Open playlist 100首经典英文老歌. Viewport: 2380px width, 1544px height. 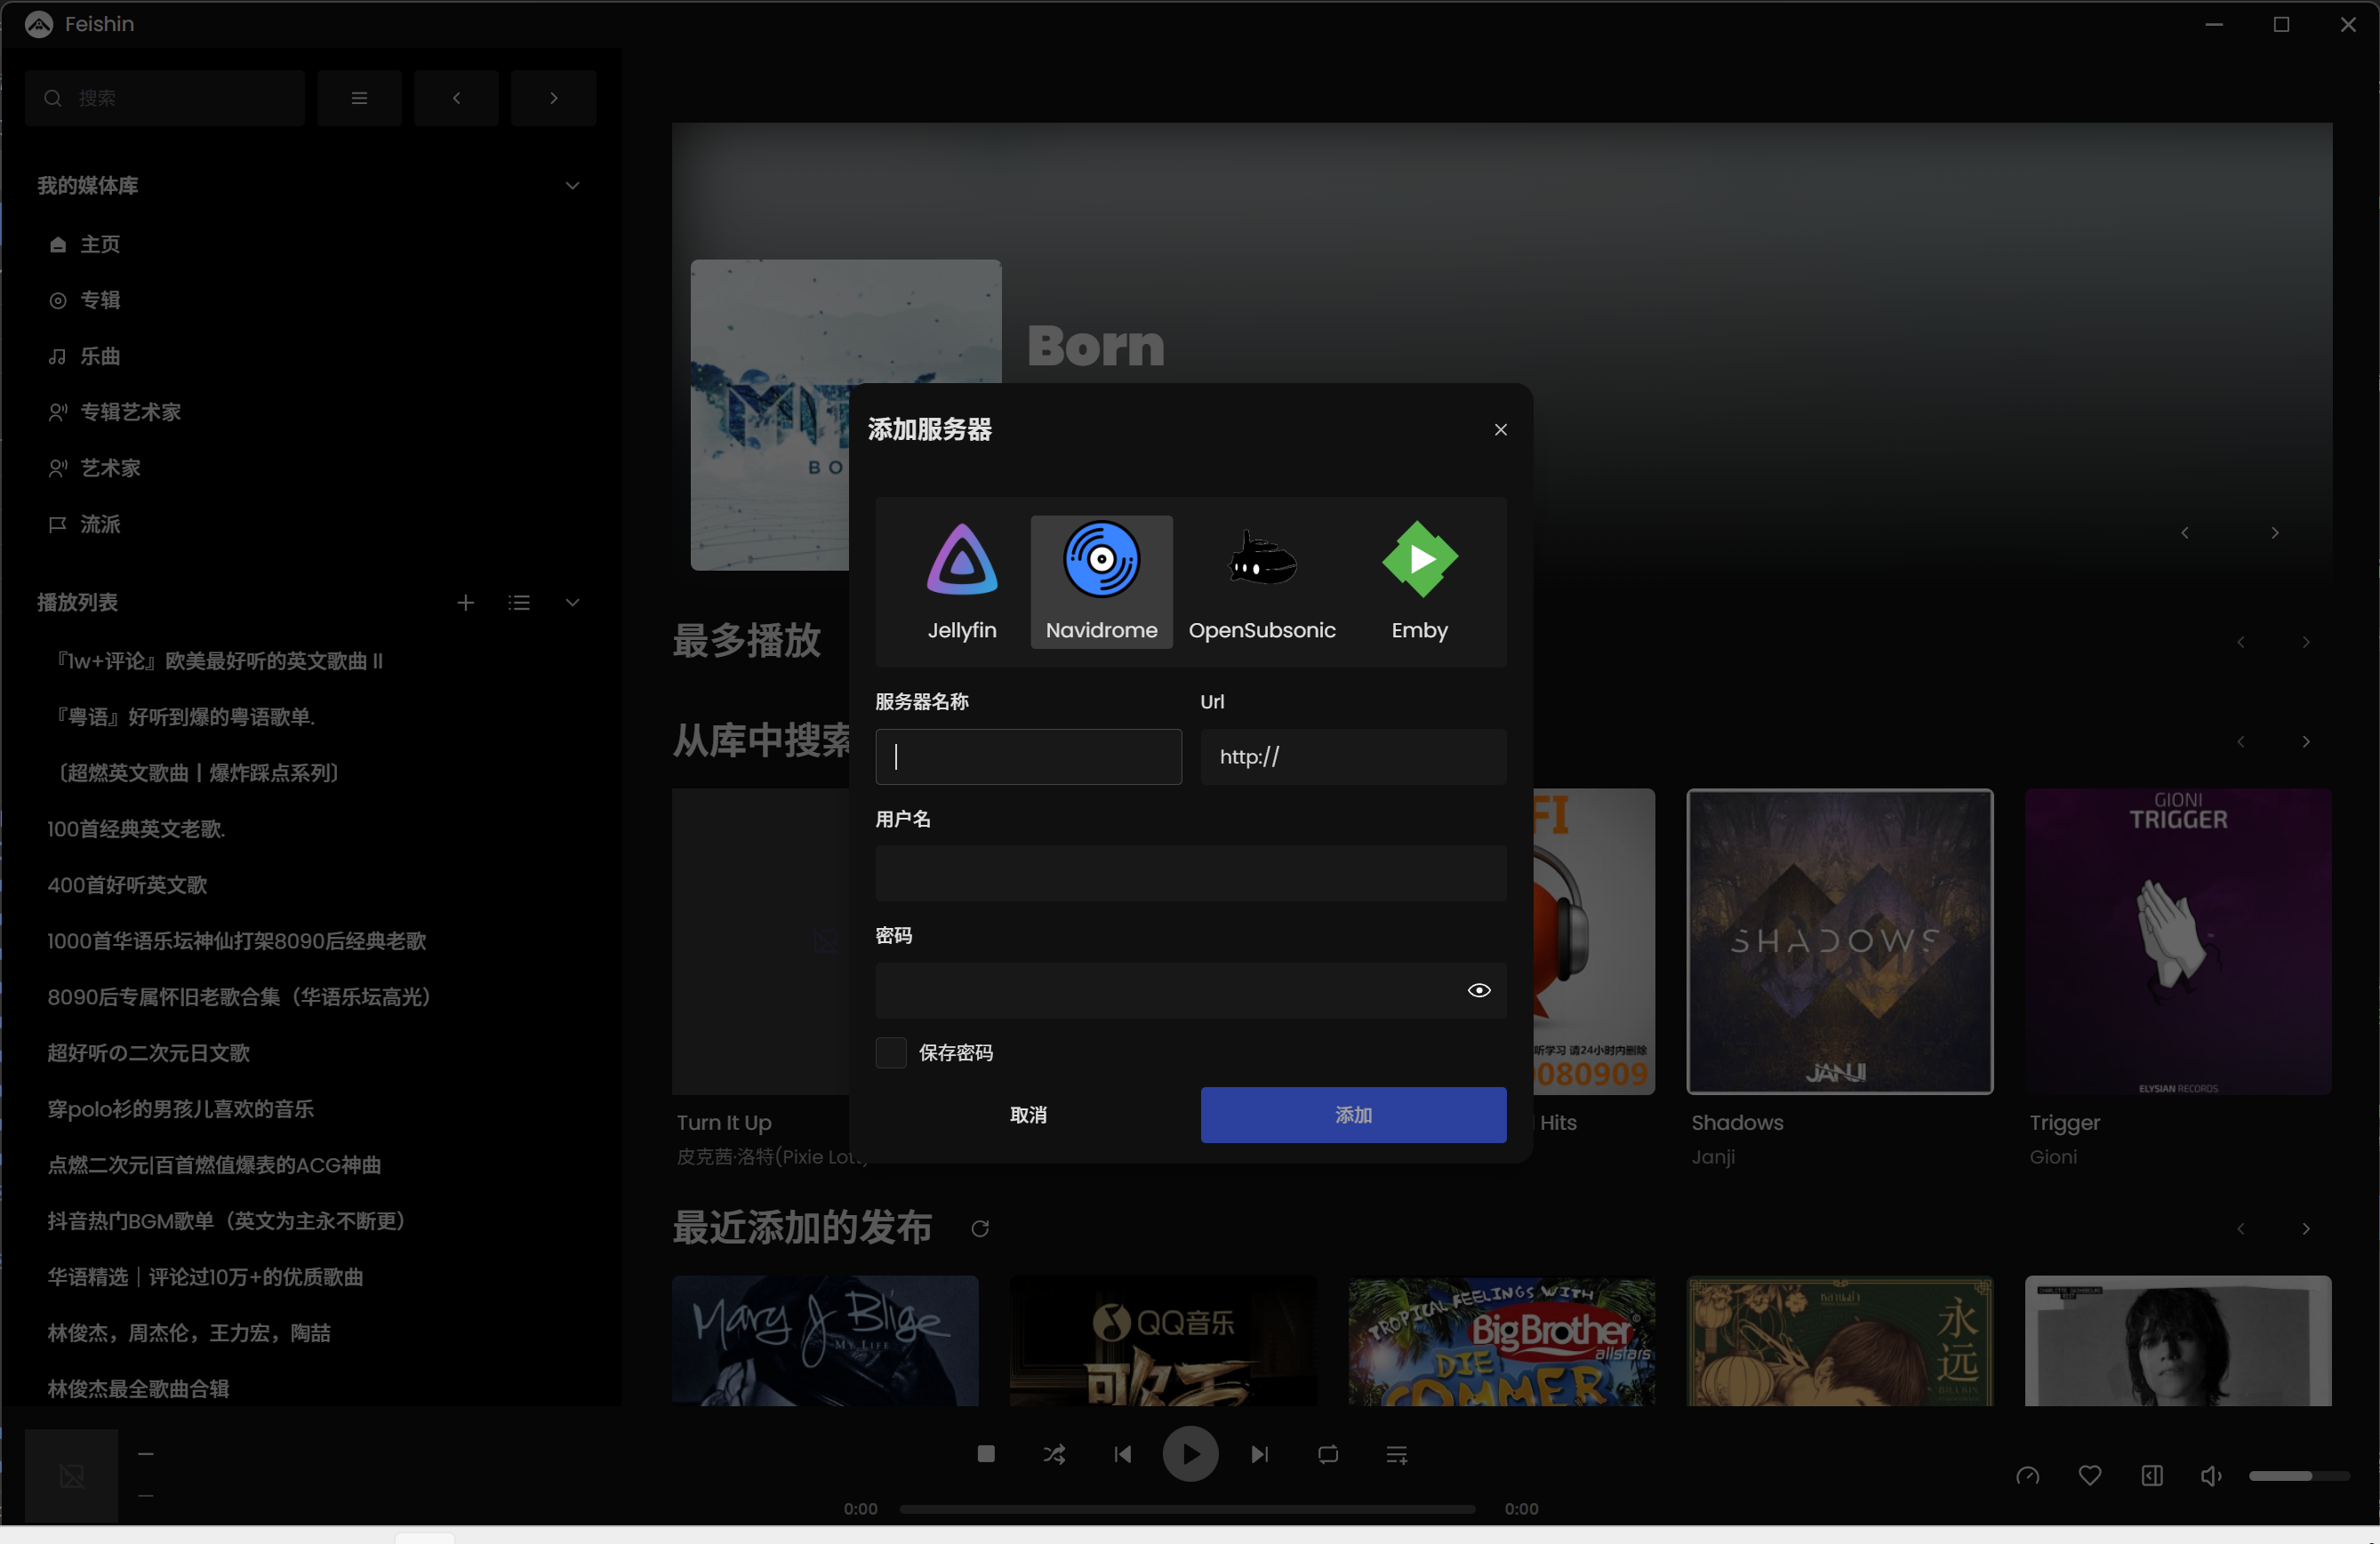136,829
